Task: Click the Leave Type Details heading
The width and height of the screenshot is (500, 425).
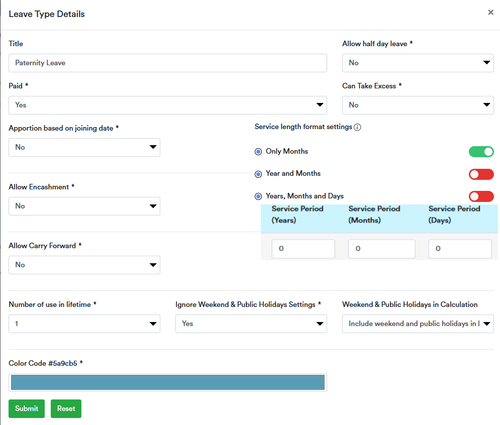Action: click(47, 14)
